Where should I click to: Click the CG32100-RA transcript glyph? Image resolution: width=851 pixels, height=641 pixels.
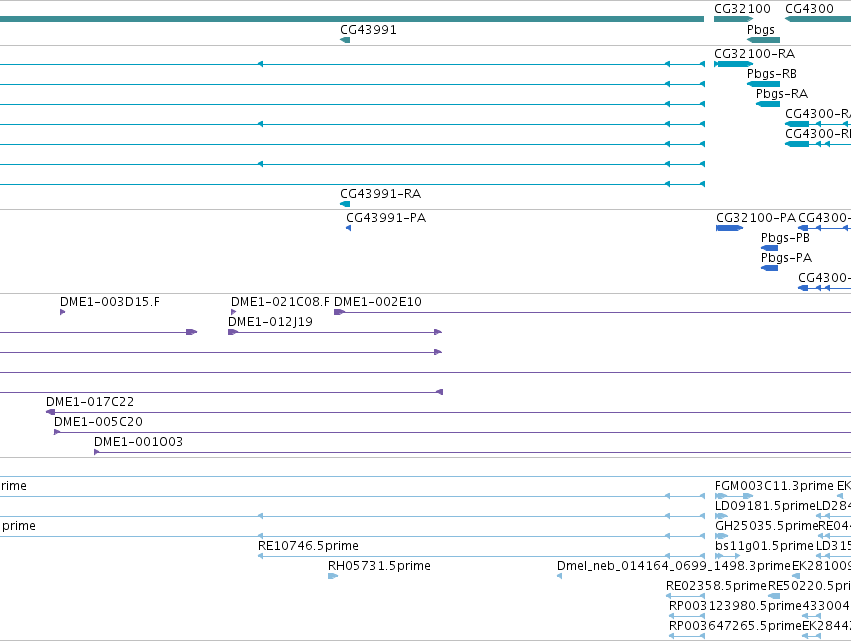(734, 64)
